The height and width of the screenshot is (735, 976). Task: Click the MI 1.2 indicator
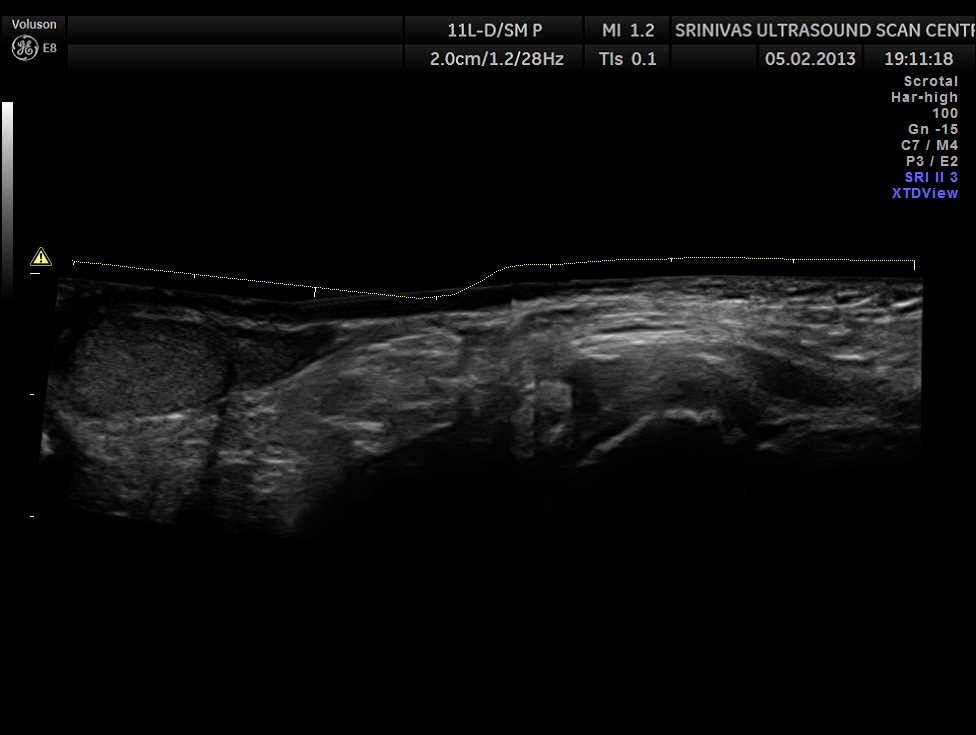coord(627,30)
